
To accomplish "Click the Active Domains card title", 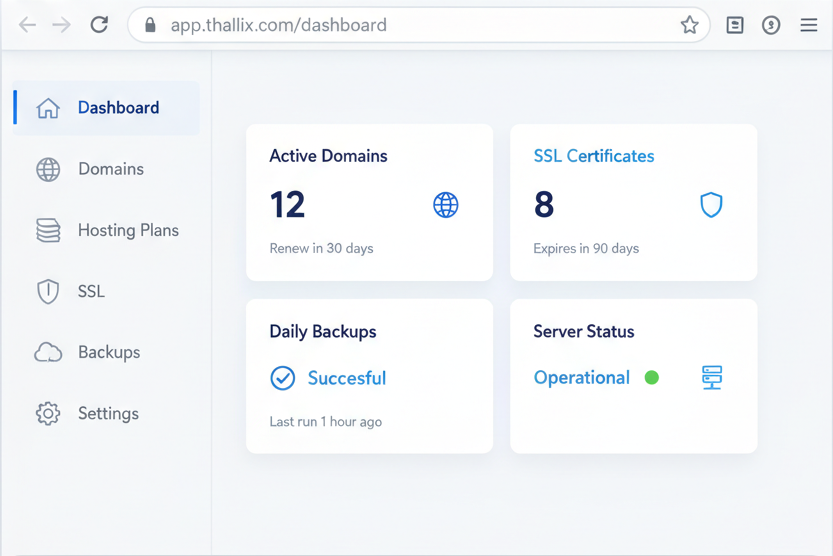I will [x=328, y=156].
